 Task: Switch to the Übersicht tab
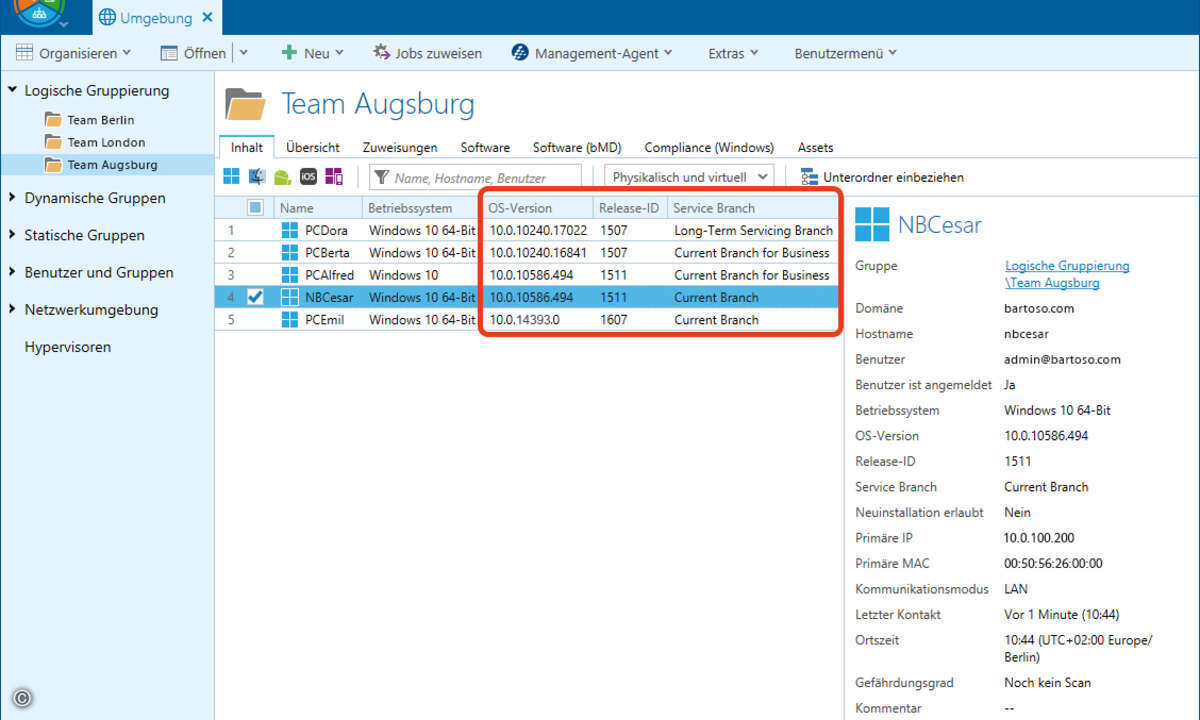pyautogui.click(x=313, y=147)
